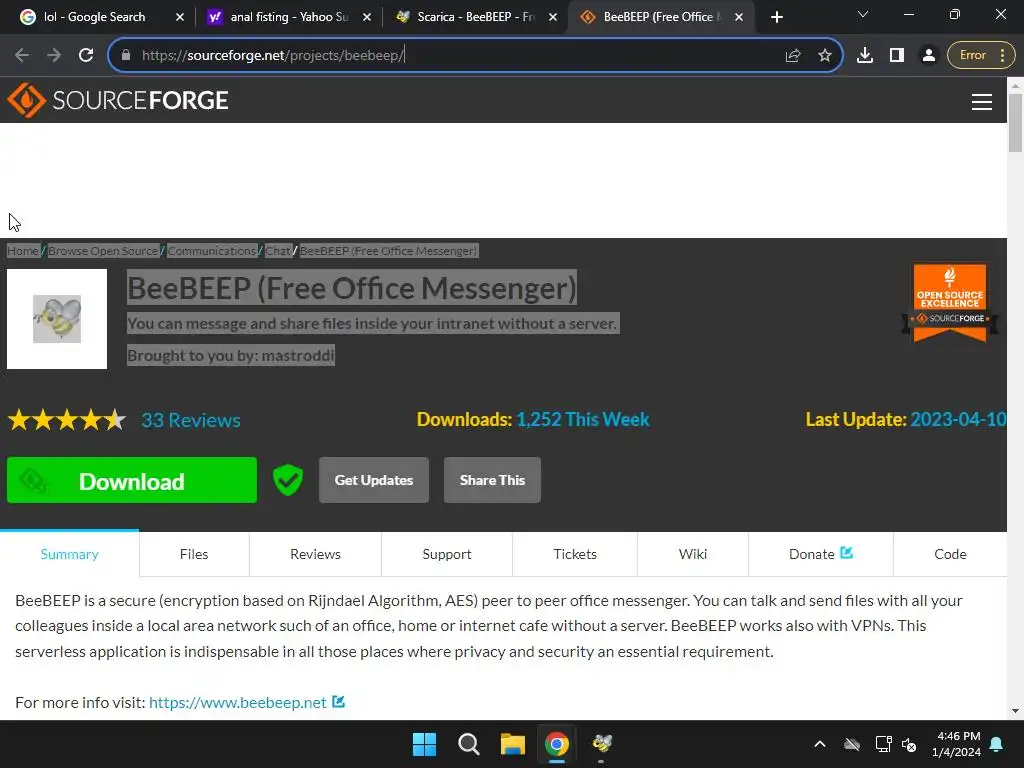The width and height of the screenshot is (1024, 768).
Task: Select the Files tab
Action: tap(194, 554)
